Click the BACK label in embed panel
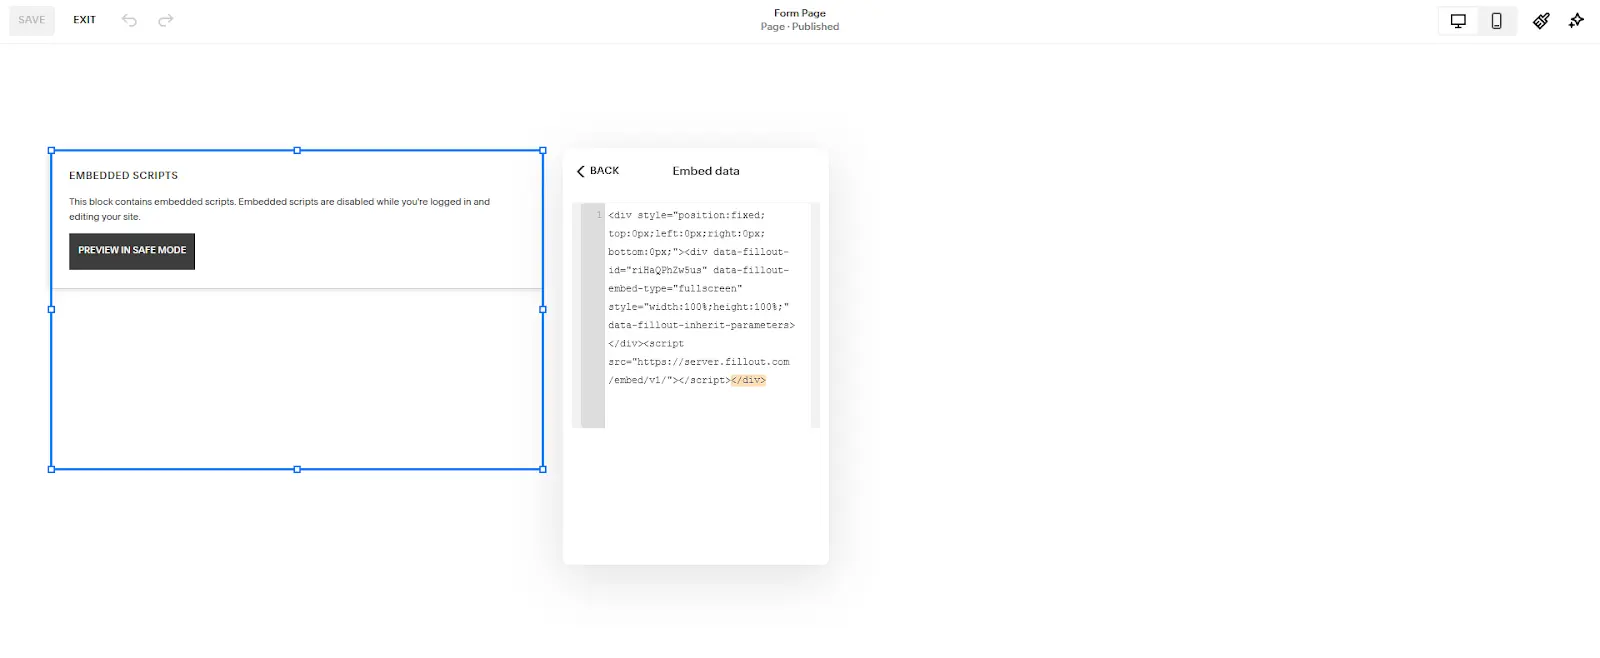Viewport: 1600px width, 658px height. (604, 171)
